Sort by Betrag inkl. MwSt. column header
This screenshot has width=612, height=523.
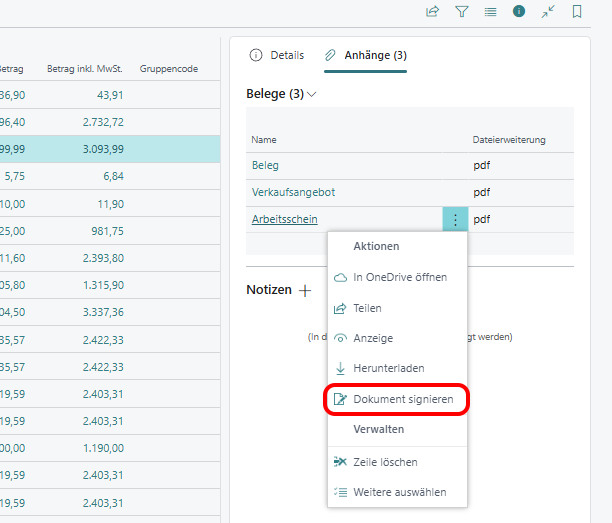85,69
